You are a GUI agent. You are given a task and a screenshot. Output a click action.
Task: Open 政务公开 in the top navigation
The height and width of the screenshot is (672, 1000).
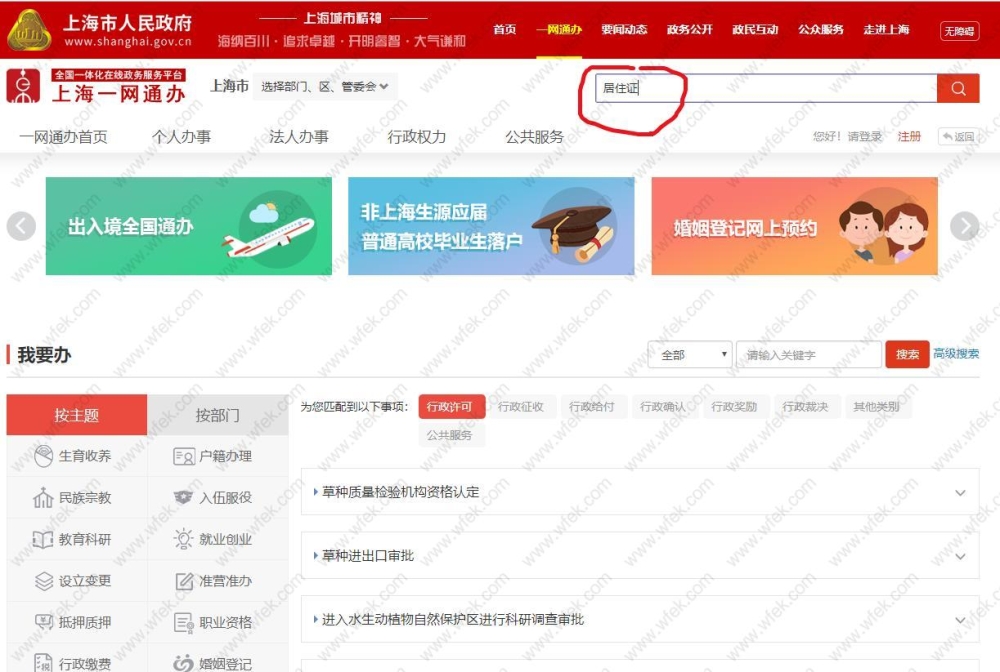(689, 29)
